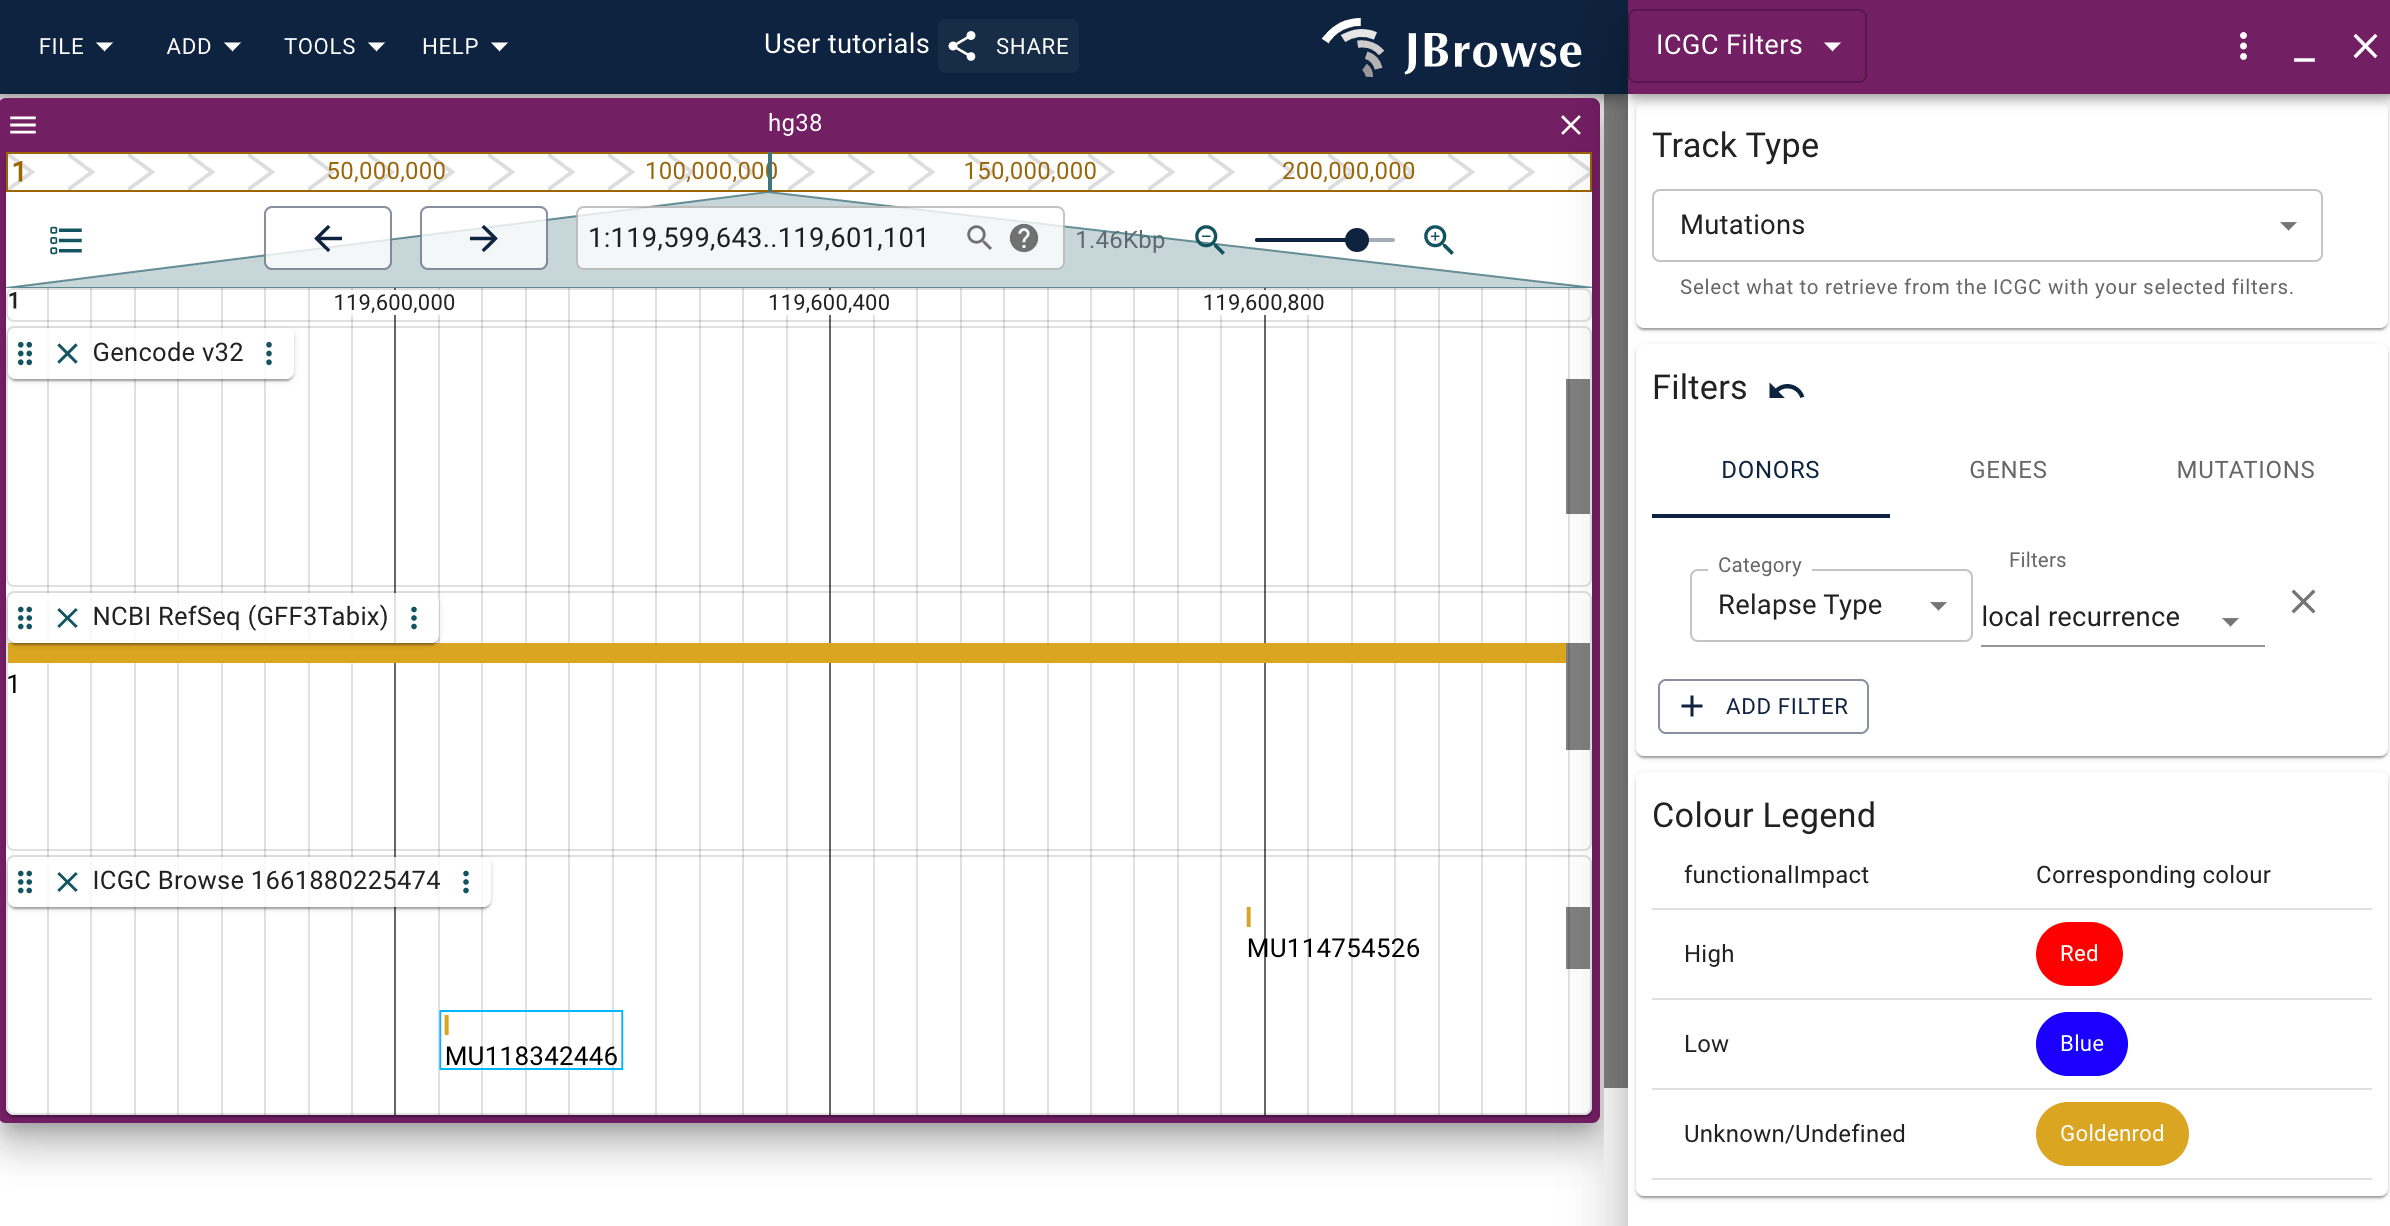Grab the ICGC Browse track drag handle

[26, 881]
